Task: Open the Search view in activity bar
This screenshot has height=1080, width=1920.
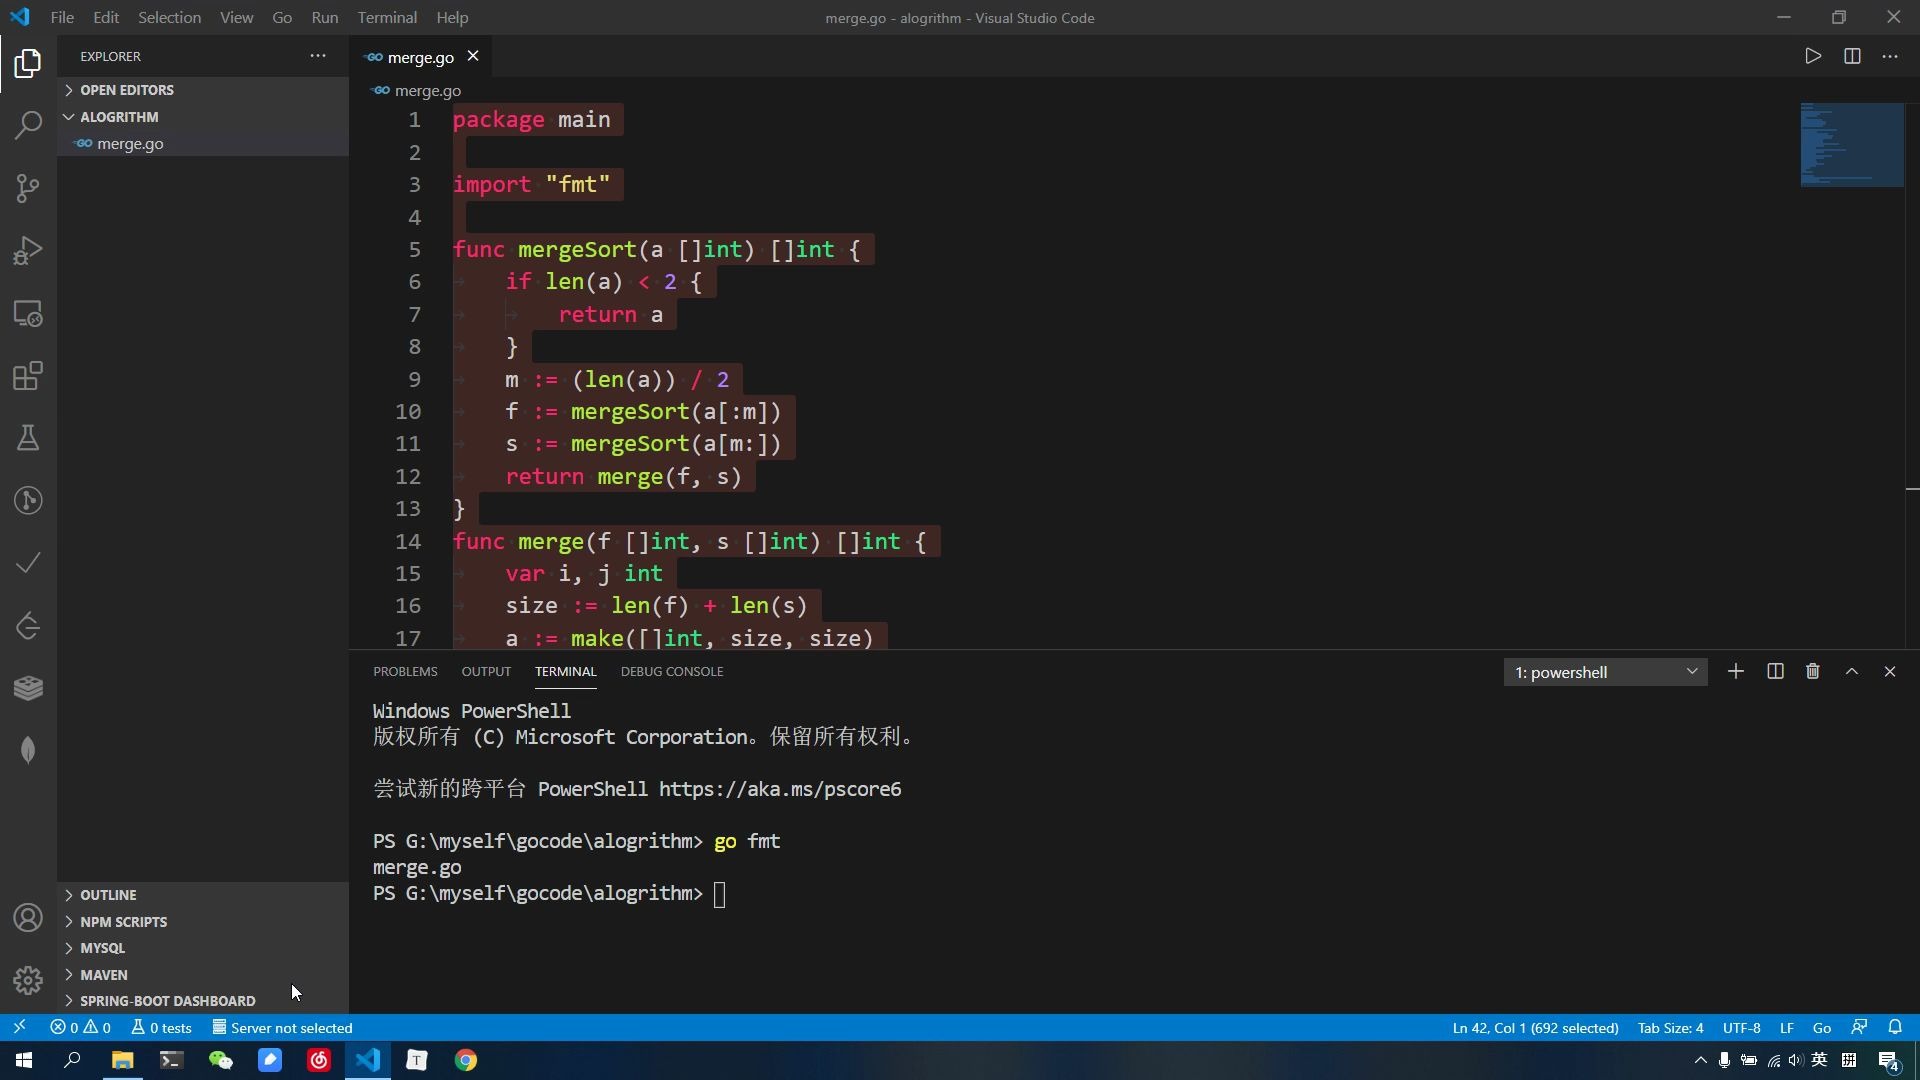Action: pos(28,126)
